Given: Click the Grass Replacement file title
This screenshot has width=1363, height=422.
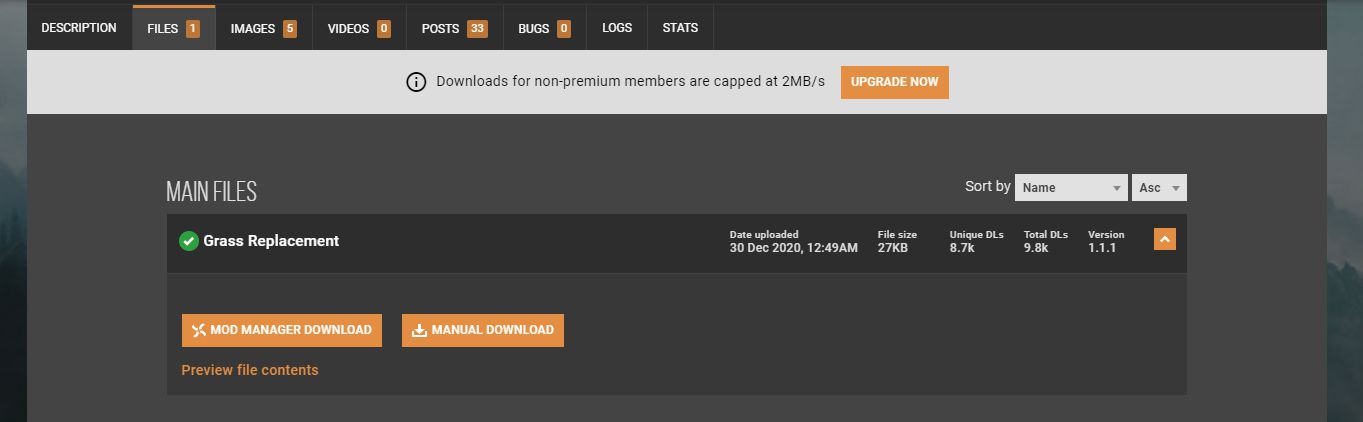Looking at the screenshot, I should (271, 241).
